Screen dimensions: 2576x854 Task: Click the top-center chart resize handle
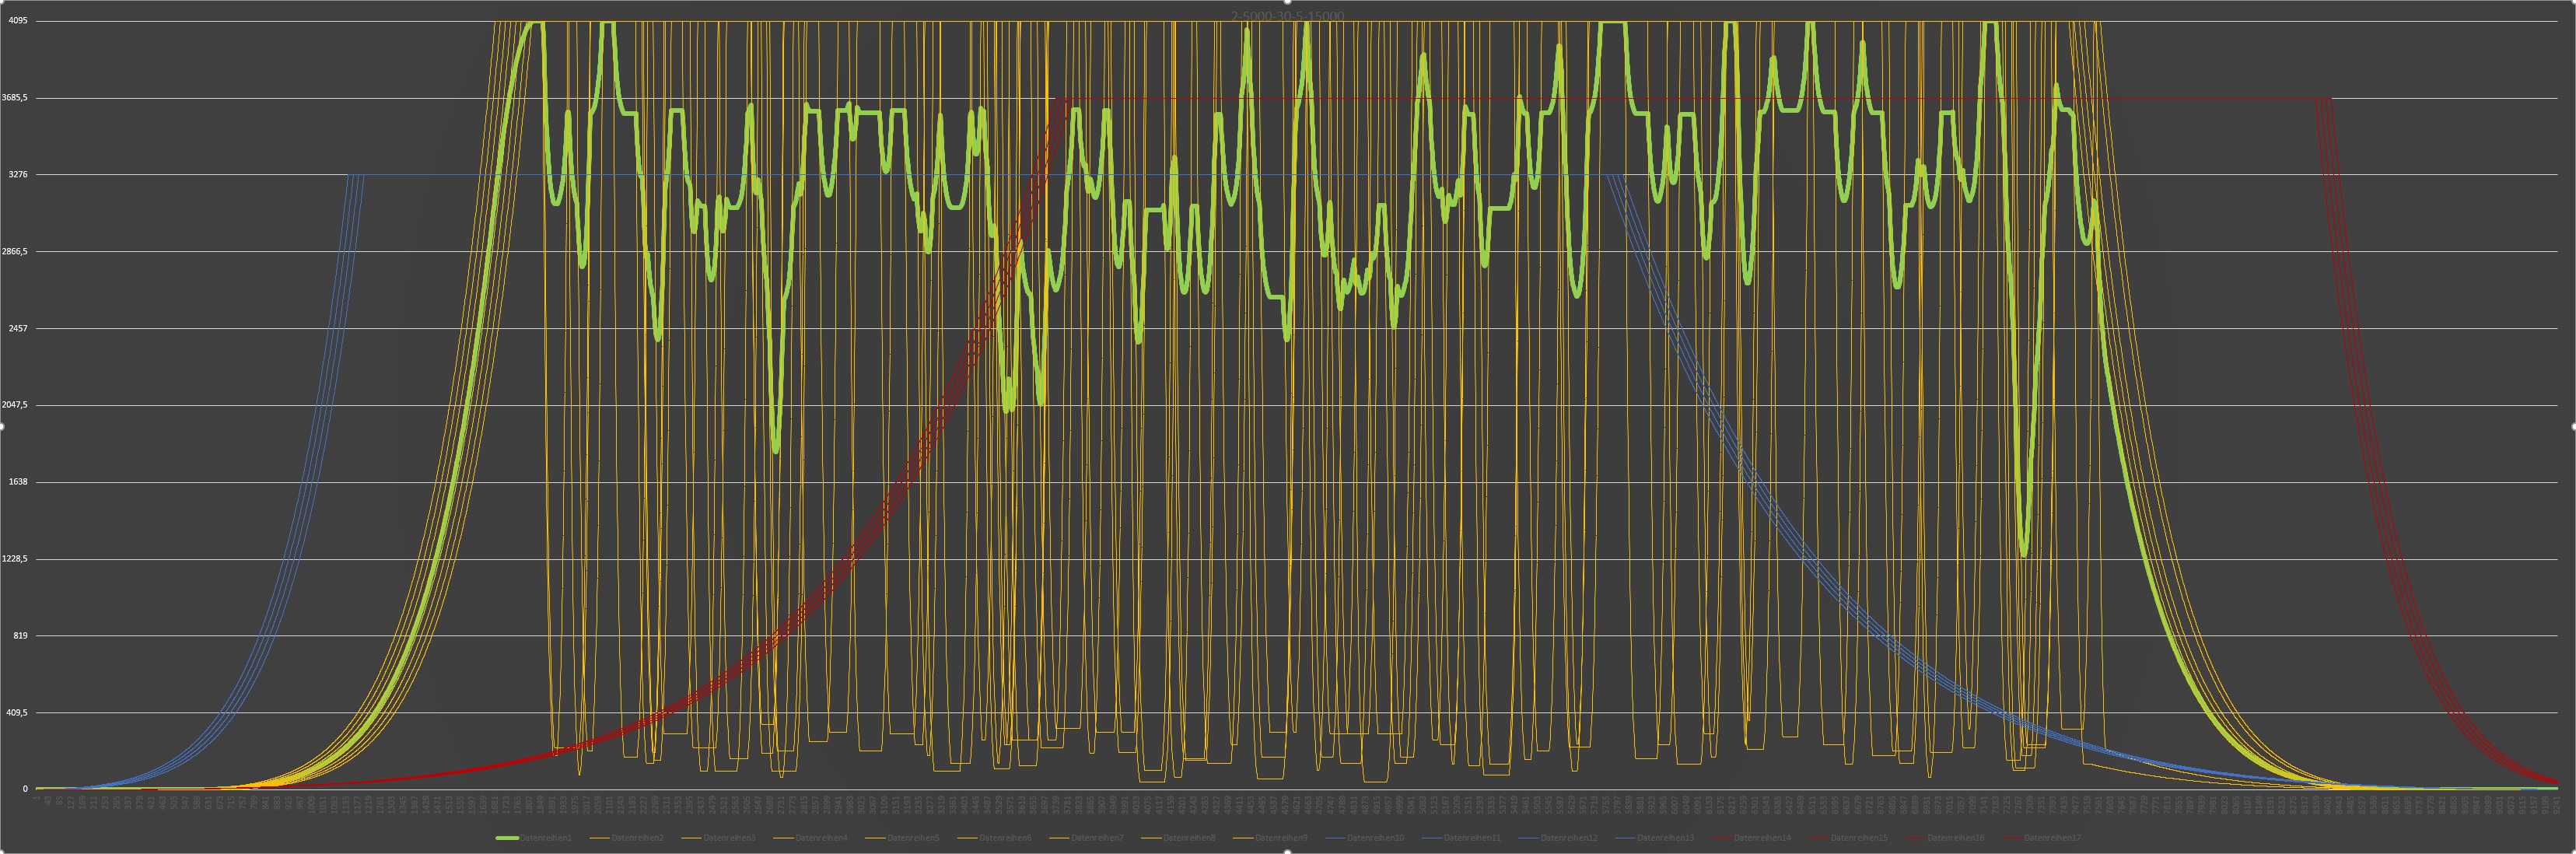click(x=1288, y=2)
